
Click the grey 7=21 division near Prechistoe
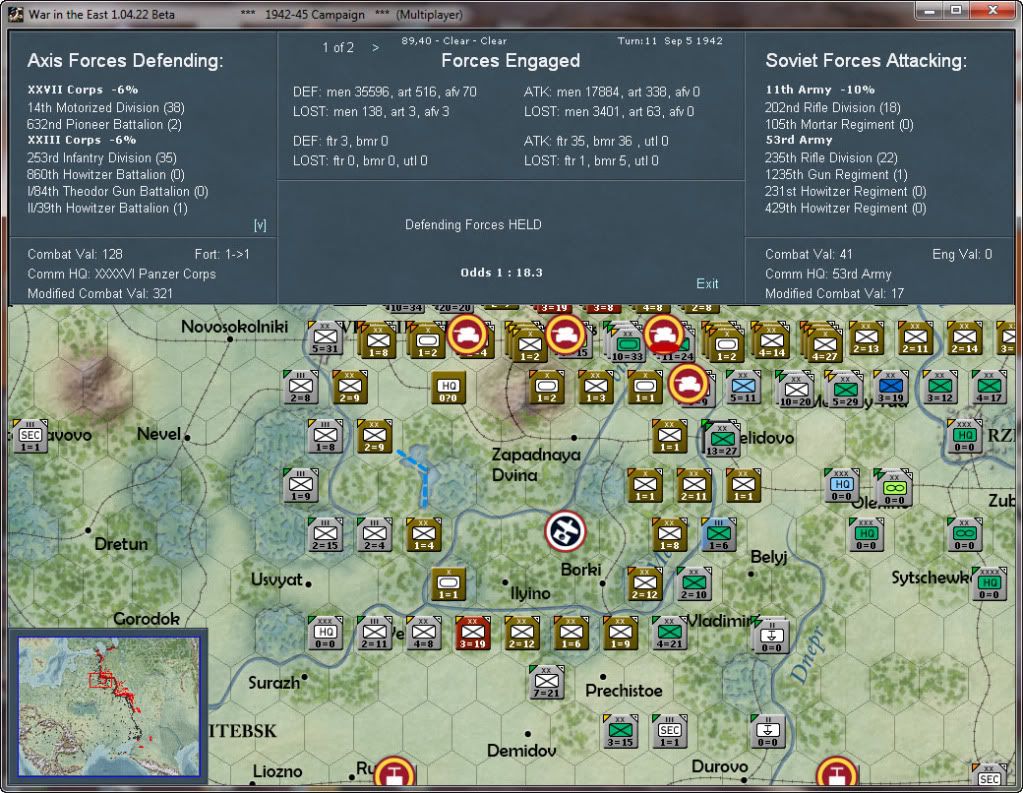click(x=546, y=682)
